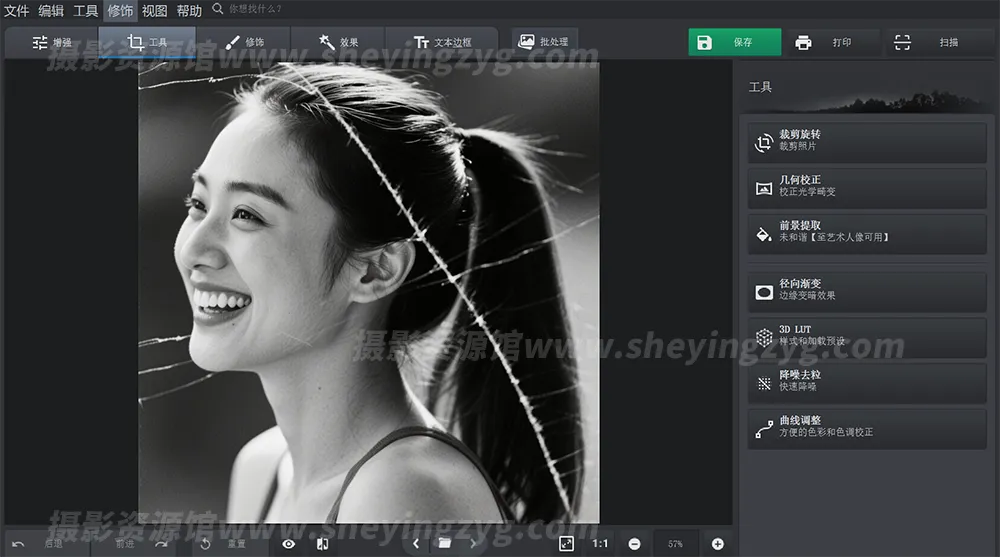Click the green Save (保存) button

(733, 43)
